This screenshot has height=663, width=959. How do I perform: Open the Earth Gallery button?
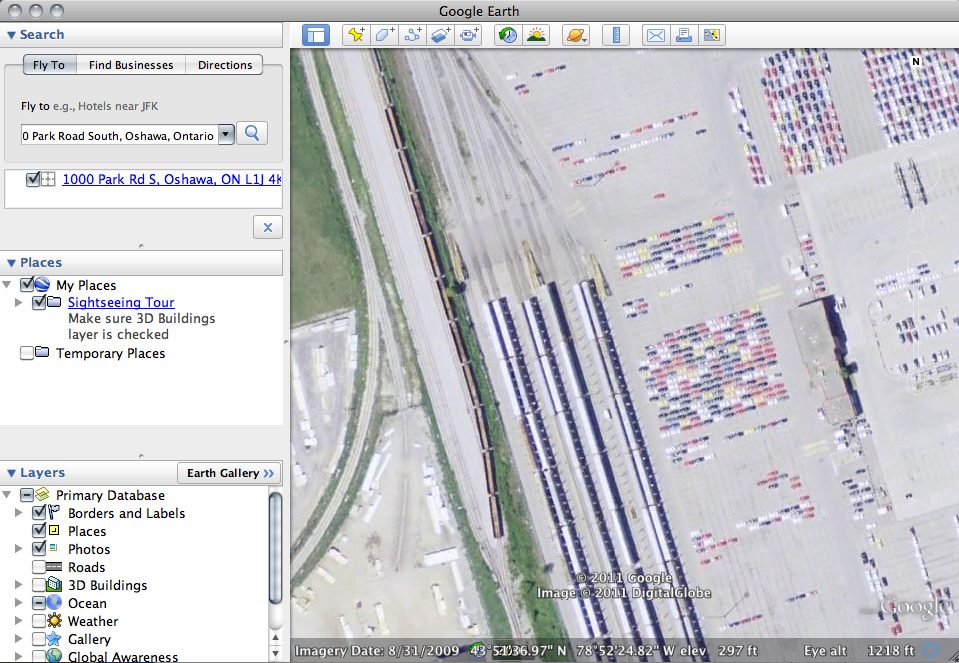coord(228,473)
